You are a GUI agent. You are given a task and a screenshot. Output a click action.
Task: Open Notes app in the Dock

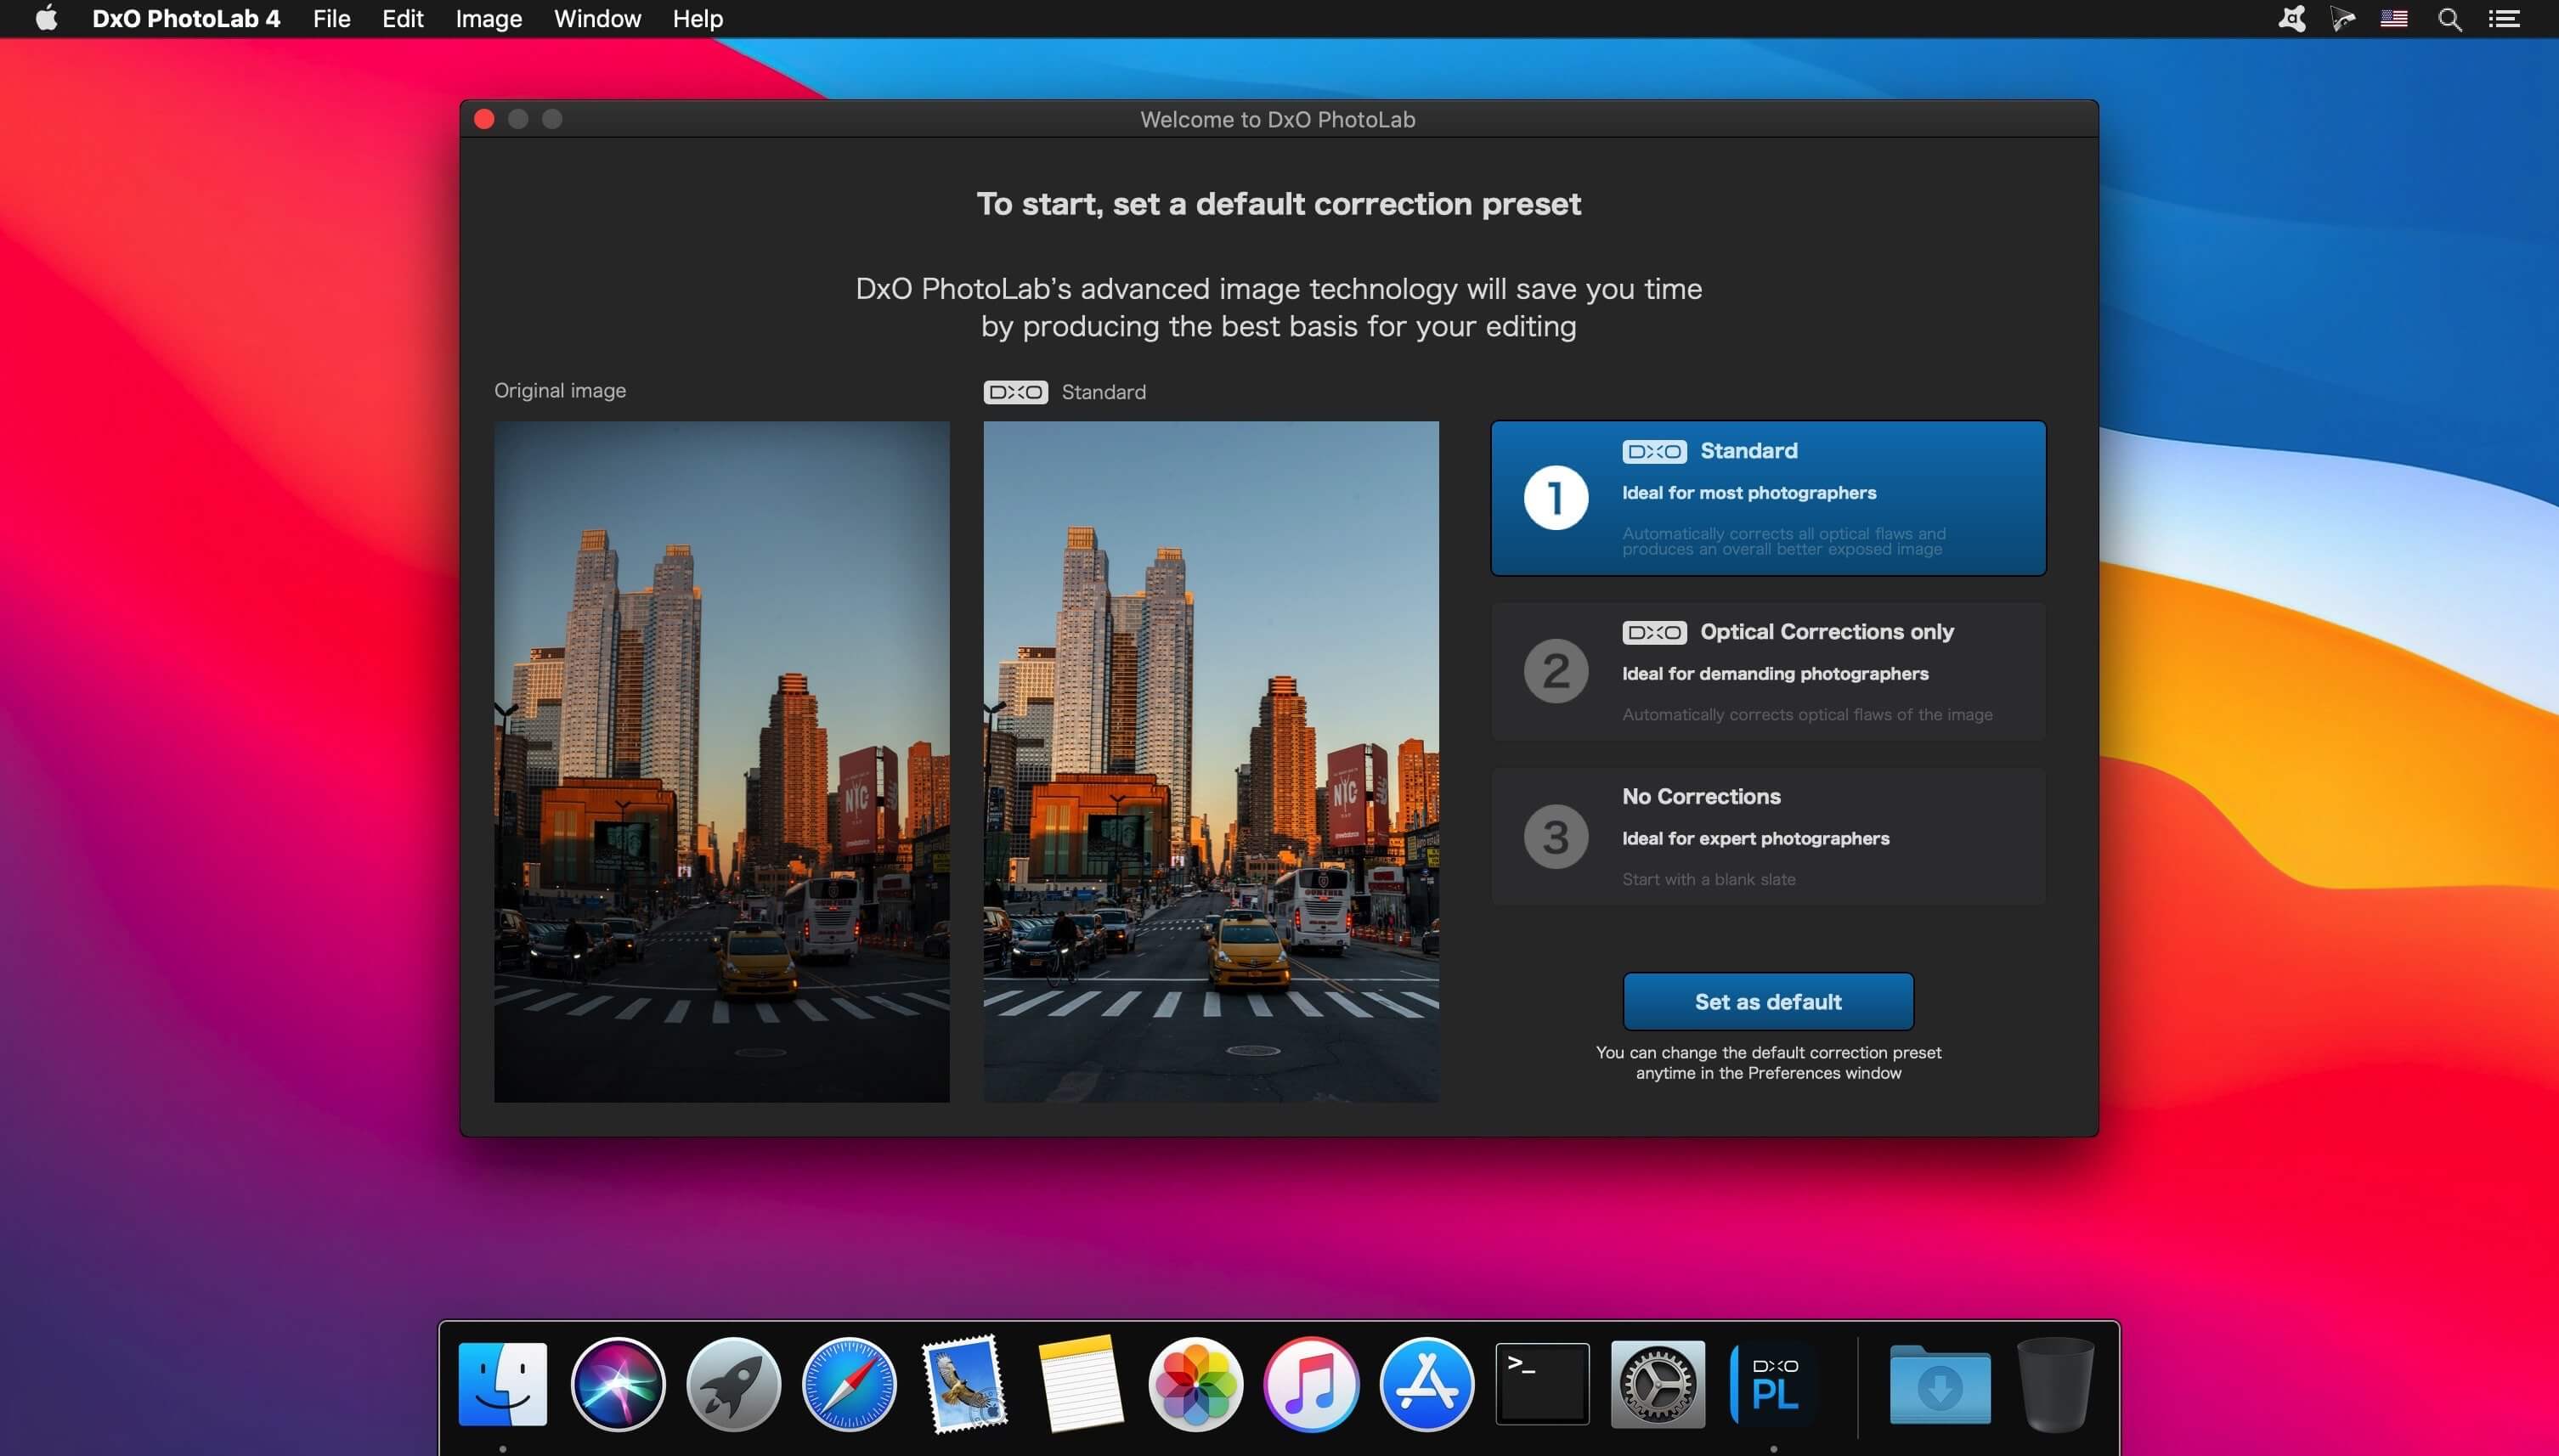tap(1080, 1384)
